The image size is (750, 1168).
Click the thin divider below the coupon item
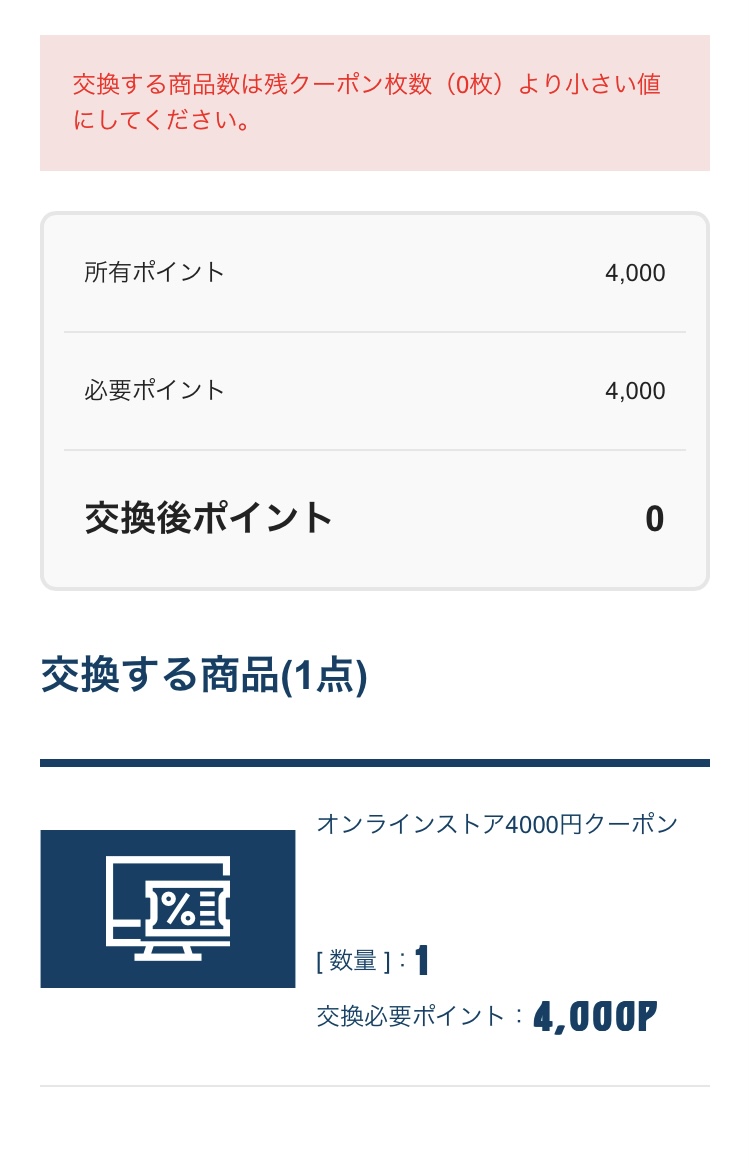pos(374,1086)
